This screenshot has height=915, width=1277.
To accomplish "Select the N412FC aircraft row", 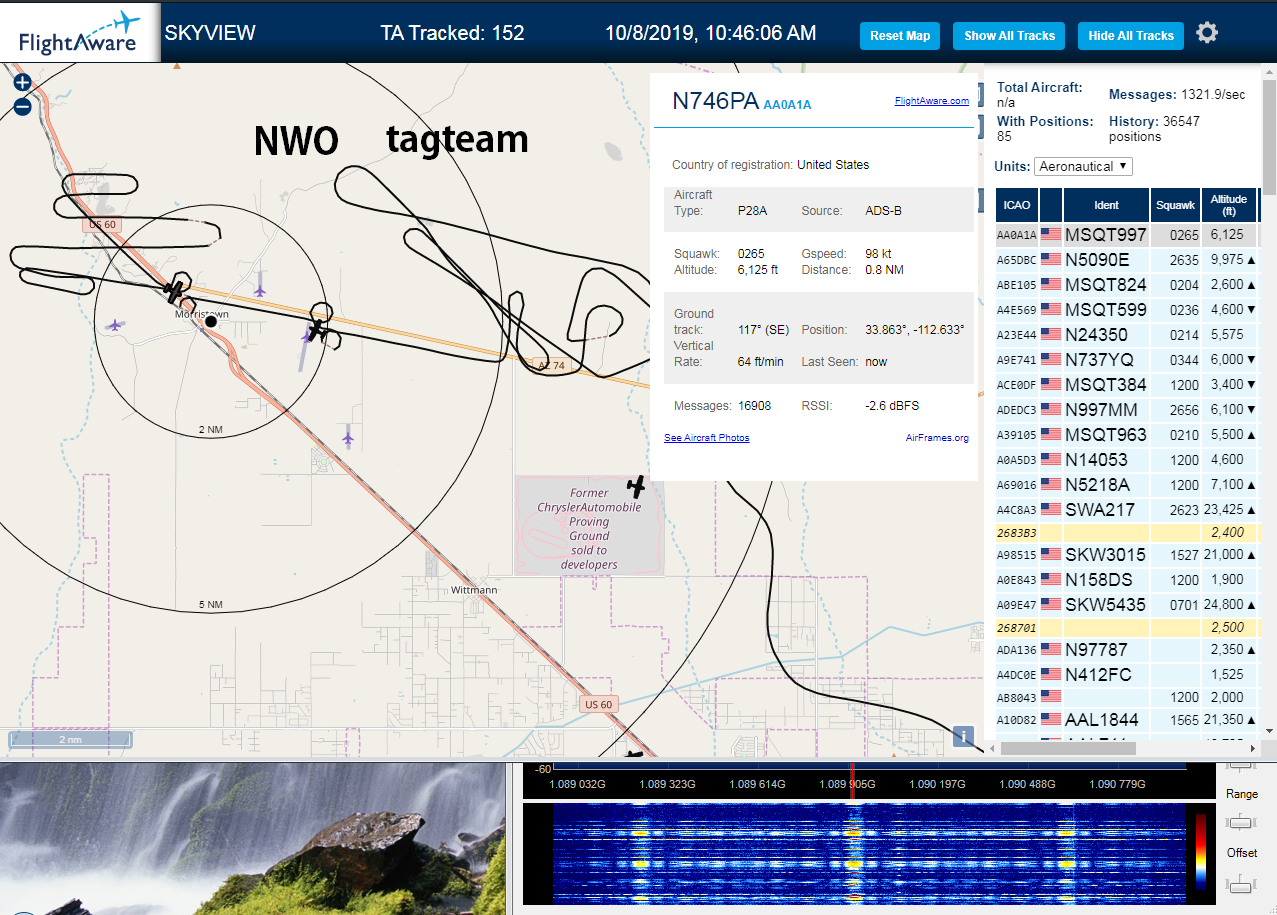I will (1127, 675).
